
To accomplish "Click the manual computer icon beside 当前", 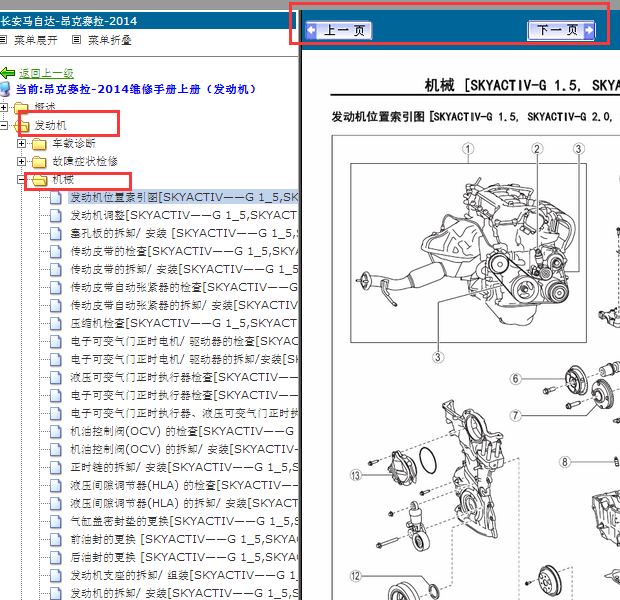I will click(6, 89).
